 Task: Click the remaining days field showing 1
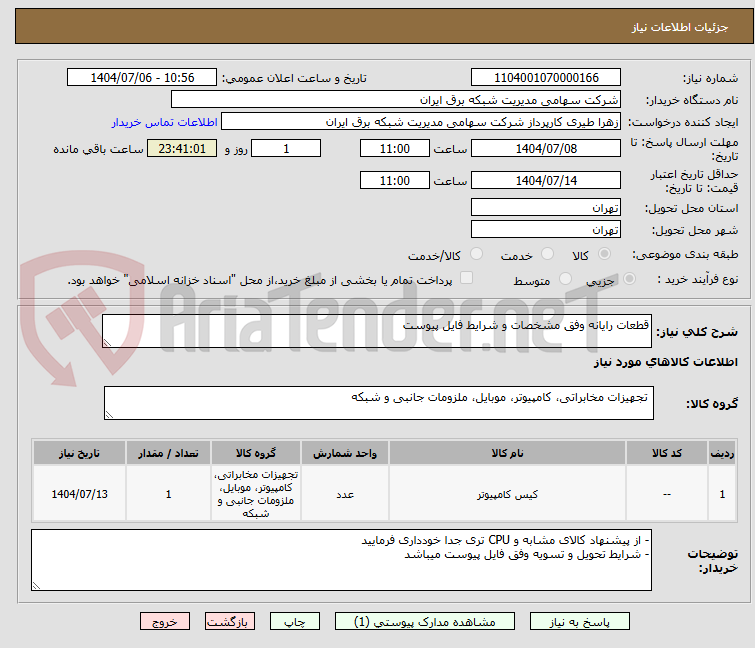(286, 148)
